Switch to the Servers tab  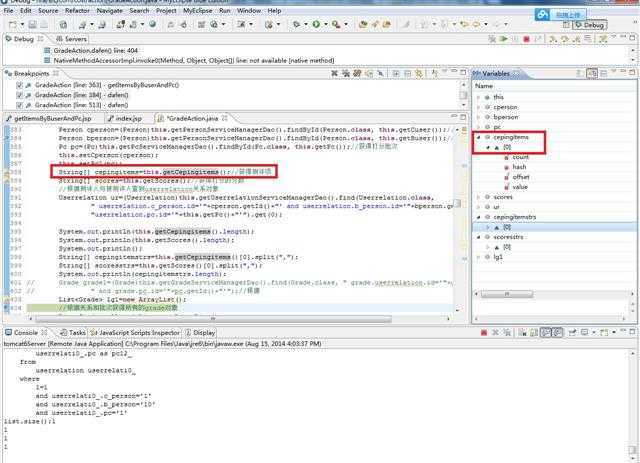72,39
